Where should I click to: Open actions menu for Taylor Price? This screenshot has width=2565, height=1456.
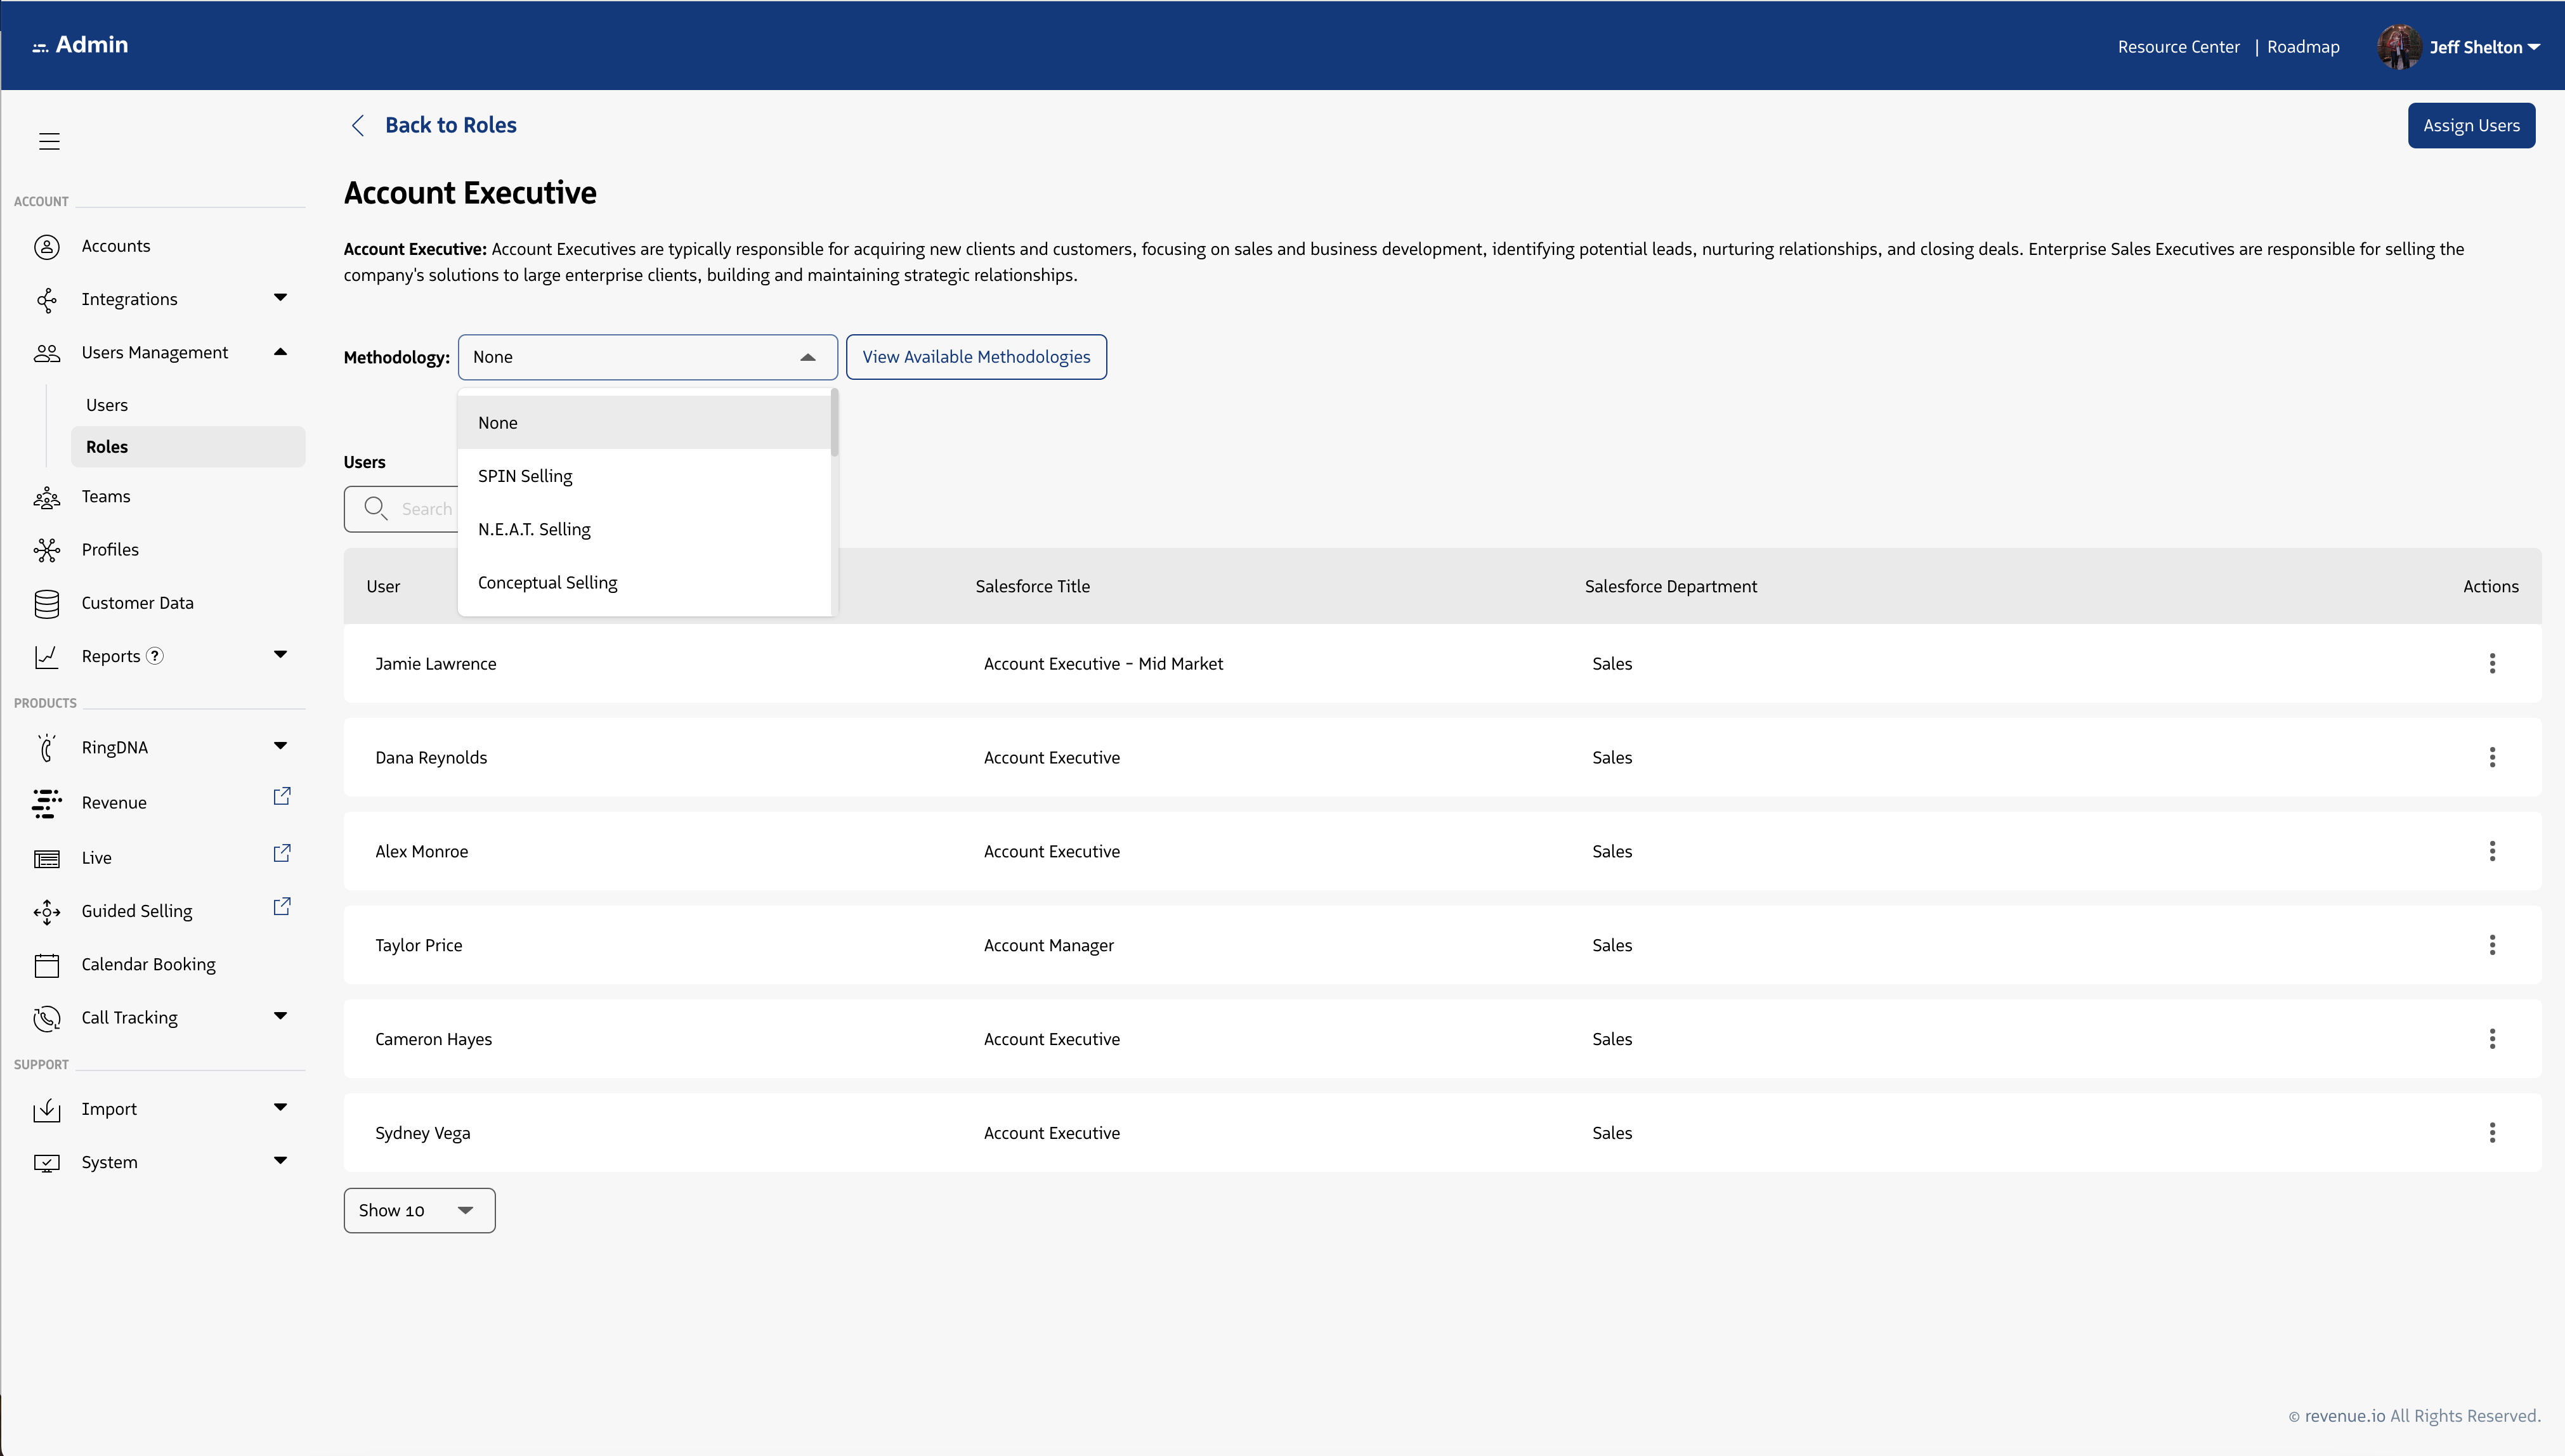point(2491,945)
